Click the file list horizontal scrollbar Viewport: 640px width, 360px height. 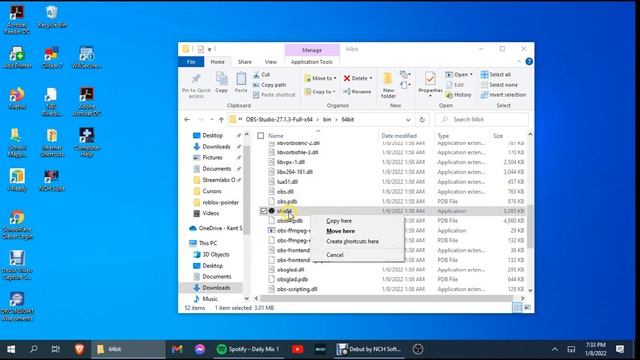point(386,298)
